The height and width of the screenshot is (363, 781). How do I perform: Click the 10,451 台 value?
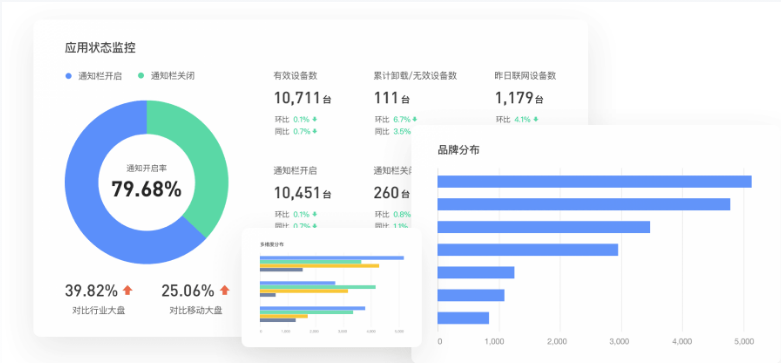[x=302, y=193]
